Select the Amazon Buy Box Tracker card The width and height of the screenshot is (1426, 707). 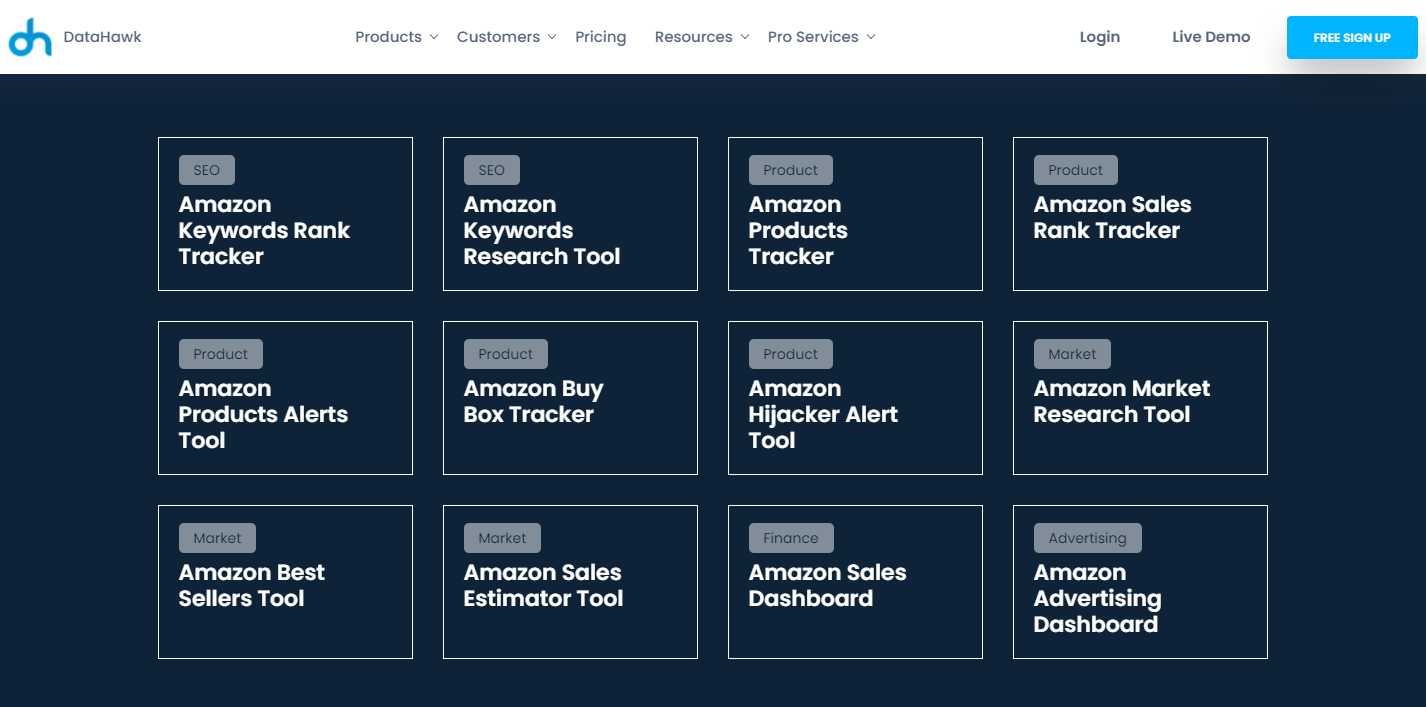pos(570,398)
